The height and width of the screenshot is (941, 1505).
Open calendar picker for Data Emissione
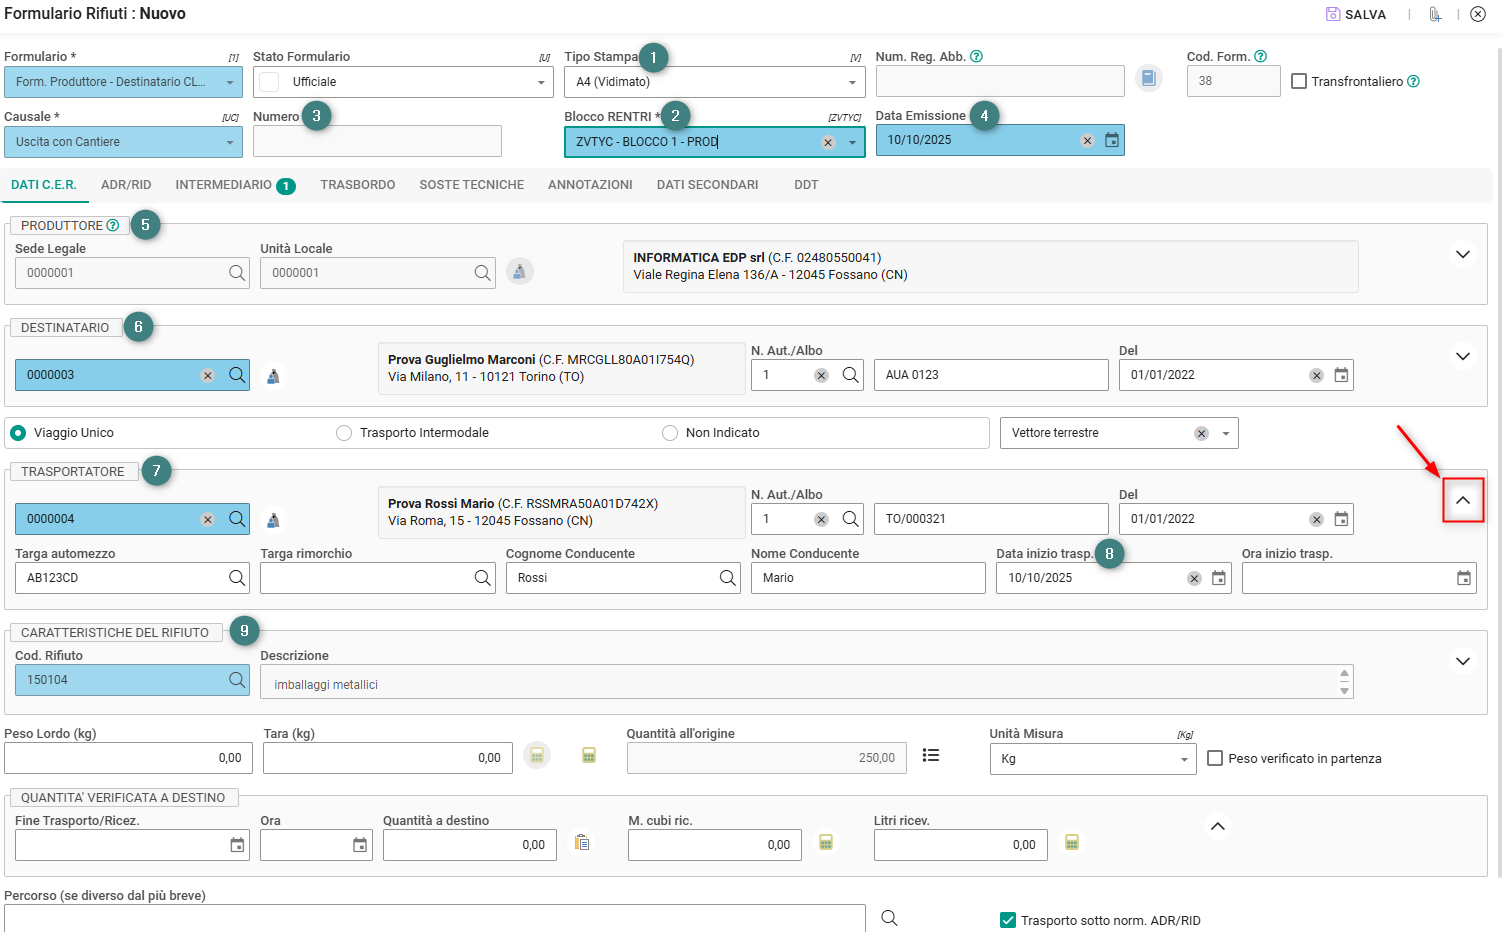click(x=1112, y=140)
